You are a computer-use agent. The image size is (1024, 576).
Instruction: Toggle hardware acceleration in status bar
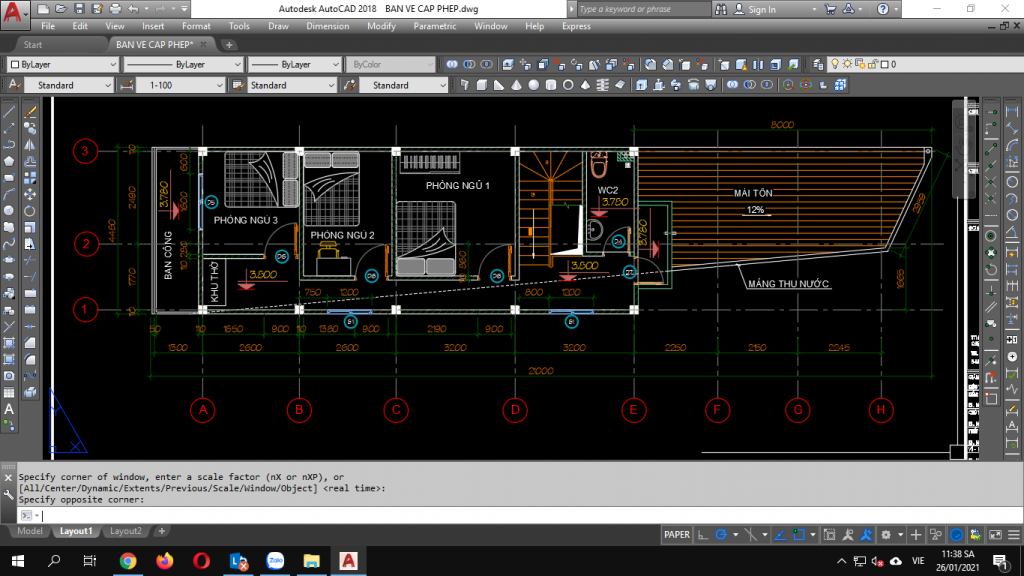(x=957, y=535)
